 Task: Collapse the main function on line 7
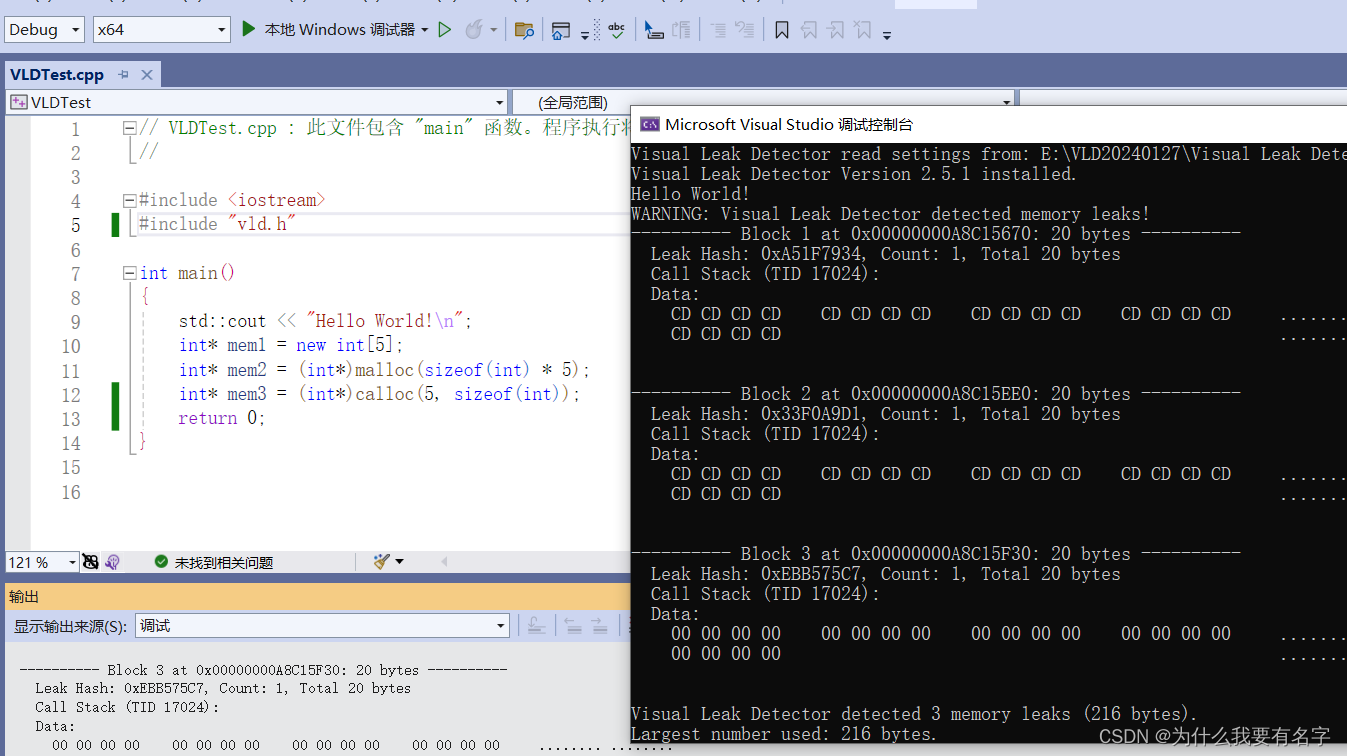129,273
